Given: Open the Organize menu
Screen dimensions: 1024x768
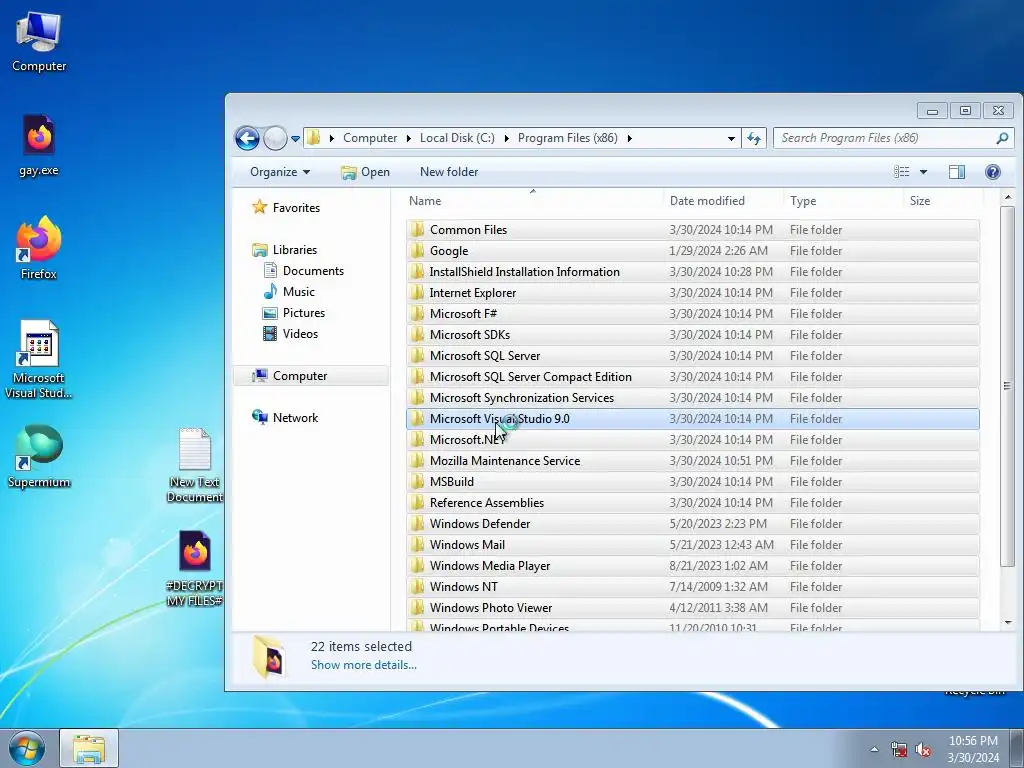Looking at the screenshot, I should [x=280, y=172].
